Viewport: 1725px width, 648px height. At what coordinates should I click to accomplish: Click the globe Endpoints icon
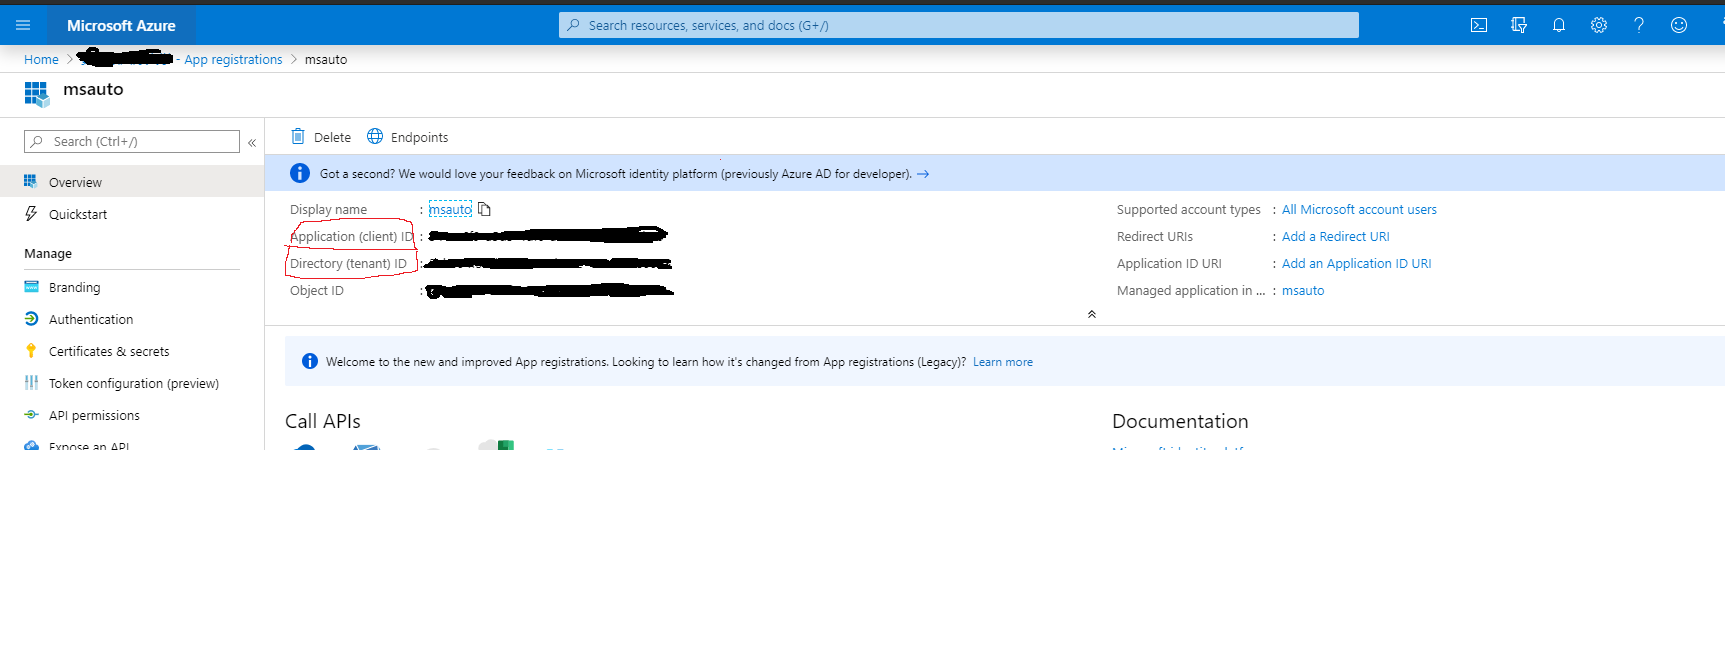click(375, 136)
